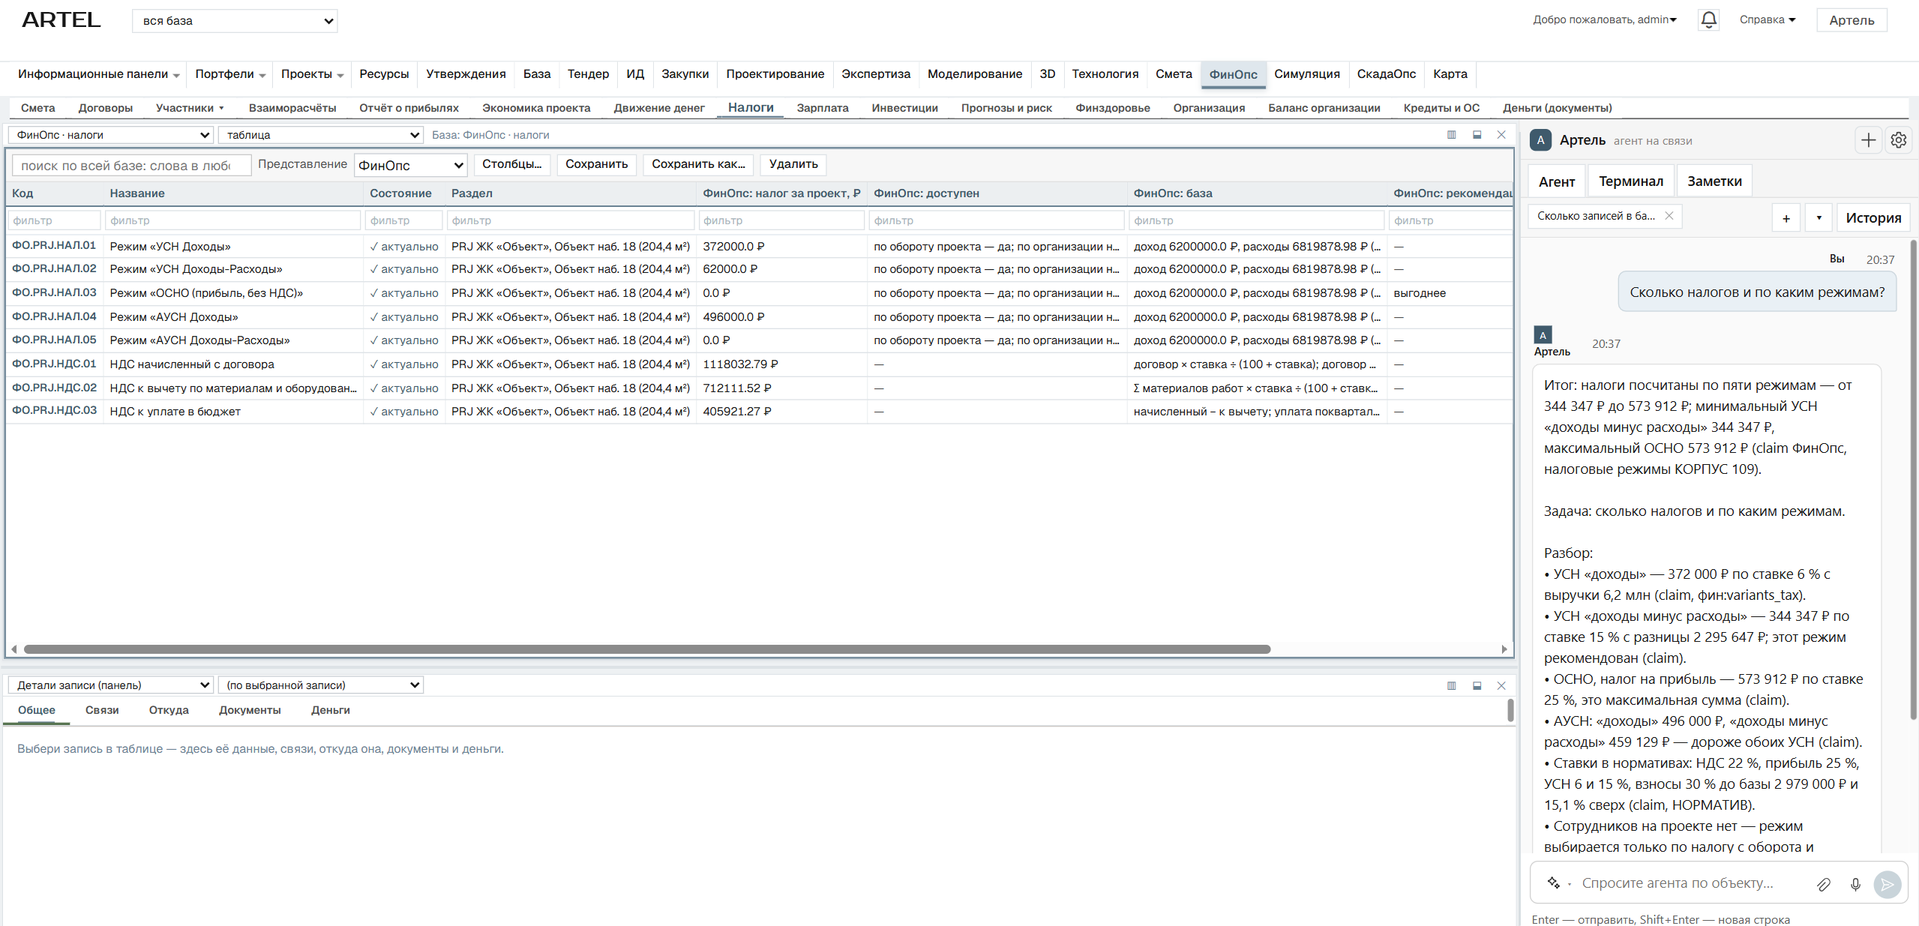Open the «таблица» view type dropdown
This screenshot has height=926, width=1919.
321,135
